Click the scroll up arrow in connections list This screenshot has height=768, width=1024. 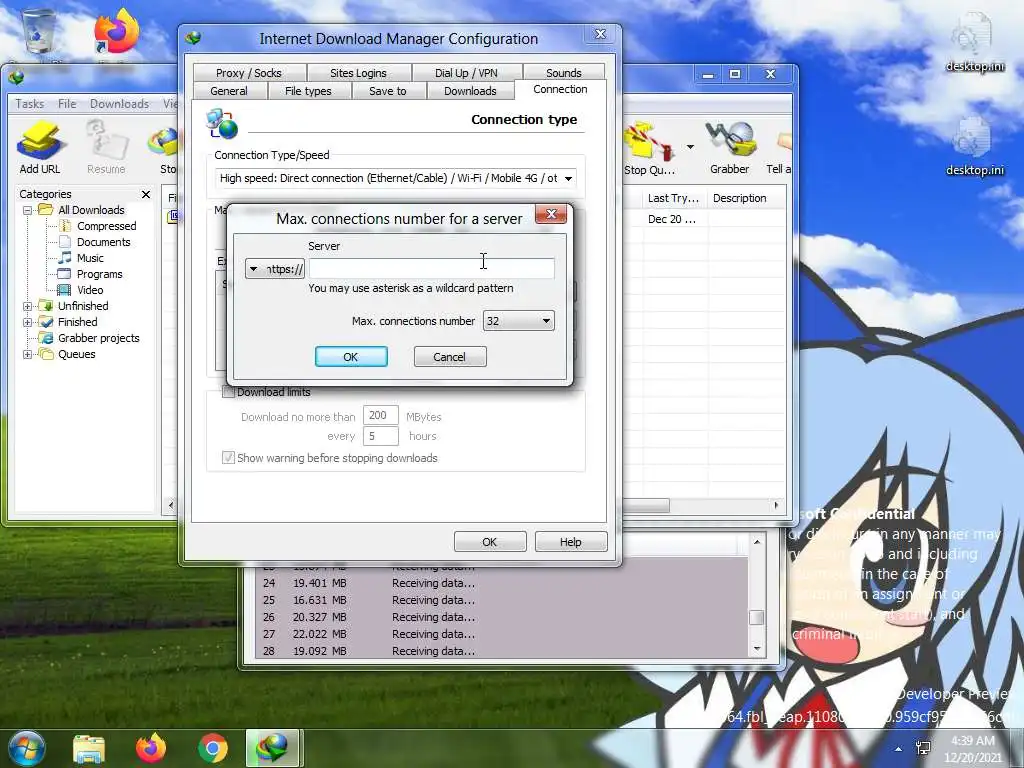click(x=756, y=542)
